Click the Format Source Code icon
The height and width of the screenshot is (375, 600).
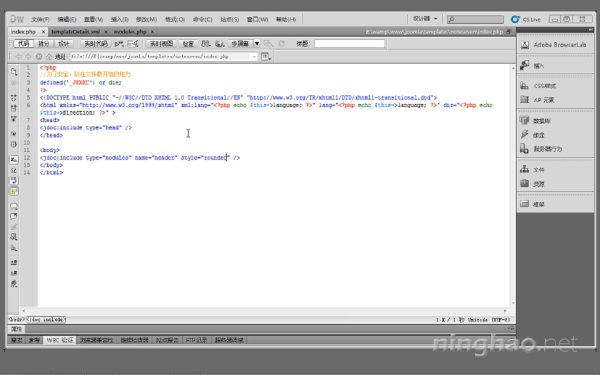coord(14,284)
